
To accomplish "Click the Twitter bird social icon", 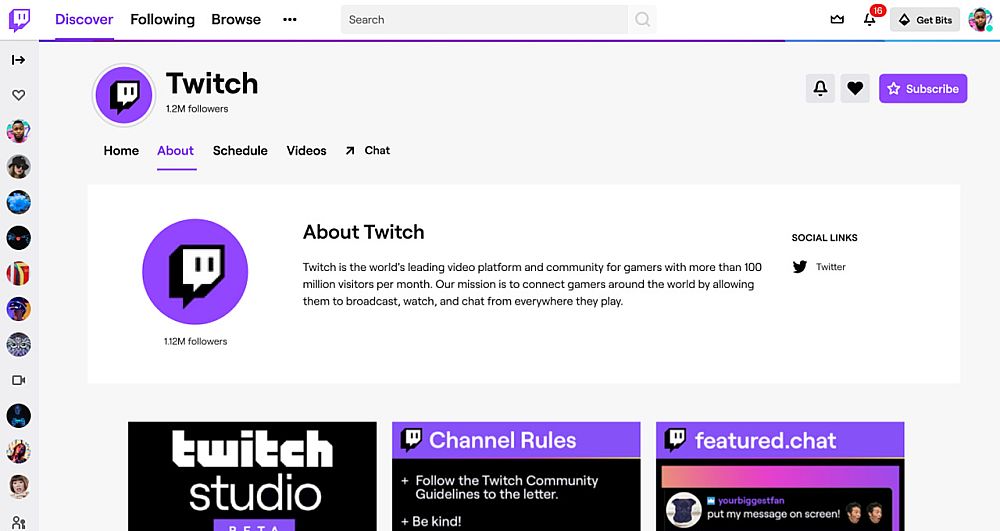I will 800,267.
